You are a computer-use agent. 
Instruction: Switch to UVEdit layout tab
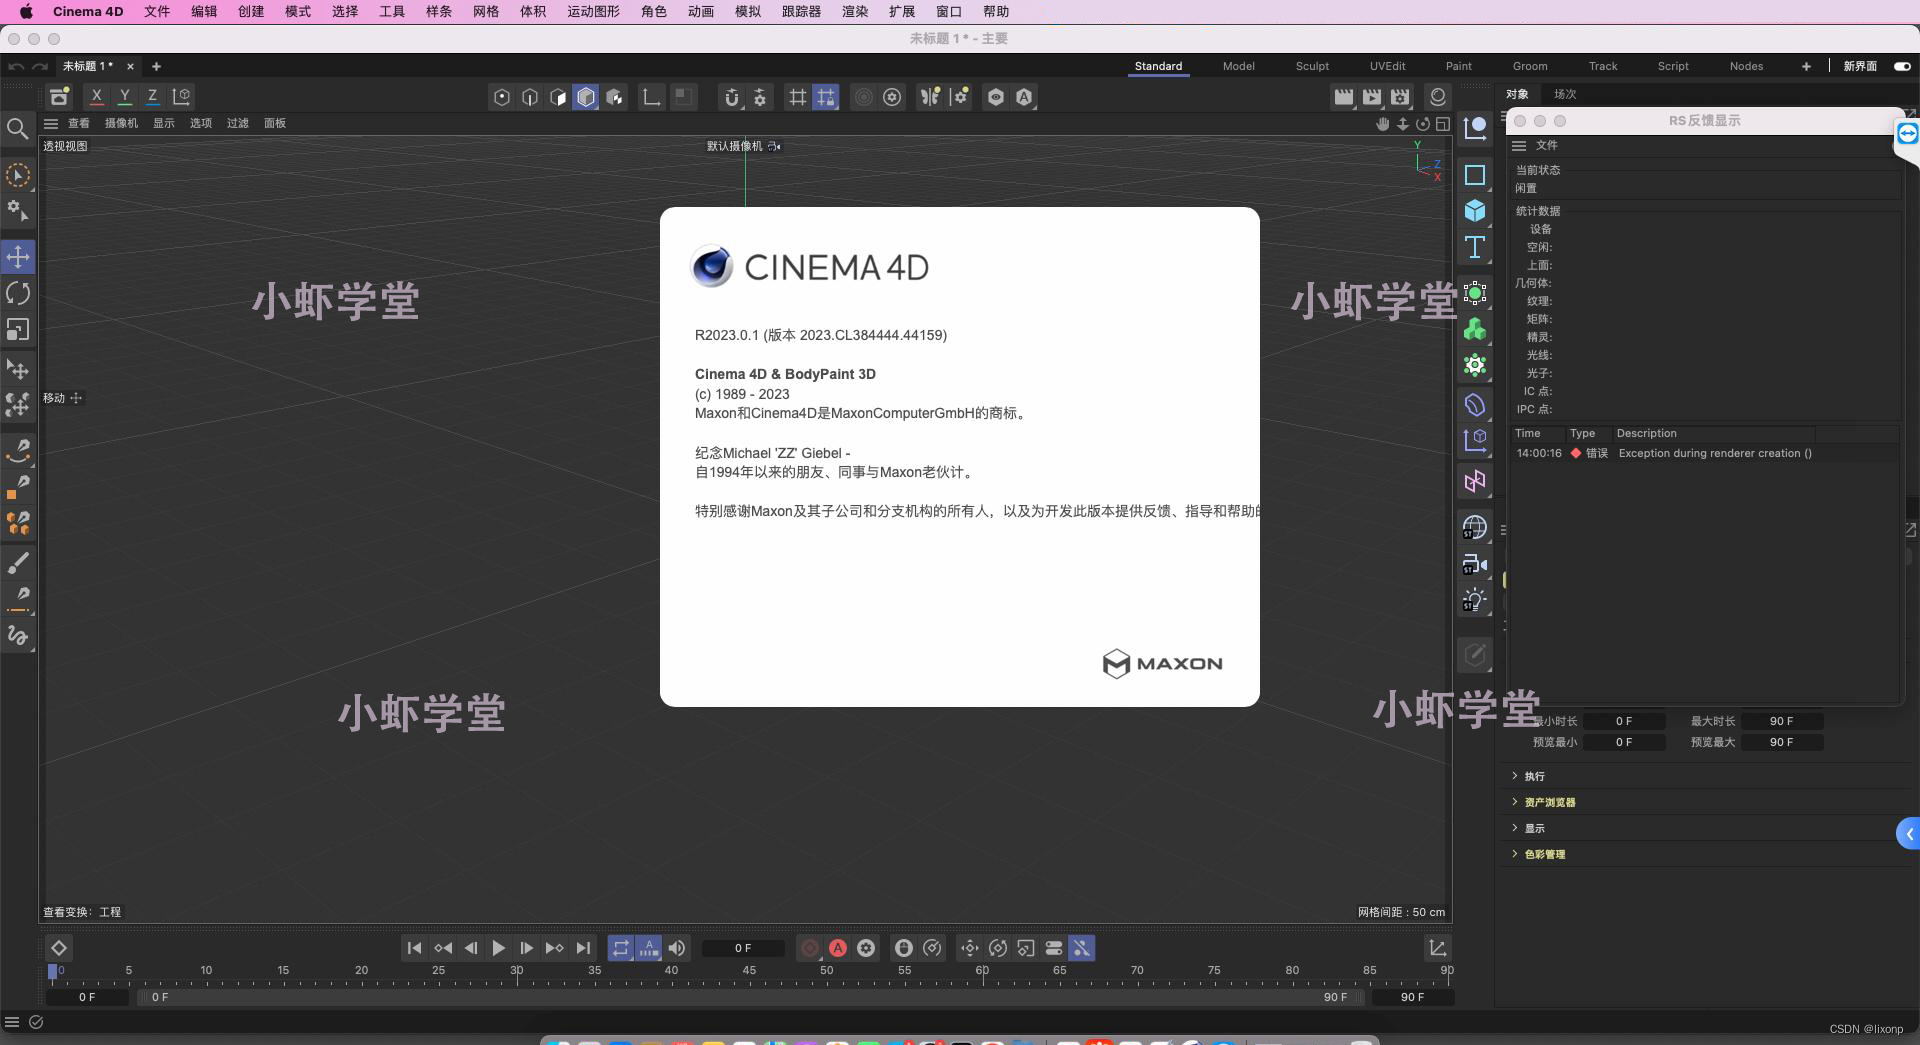[1387, 66]
